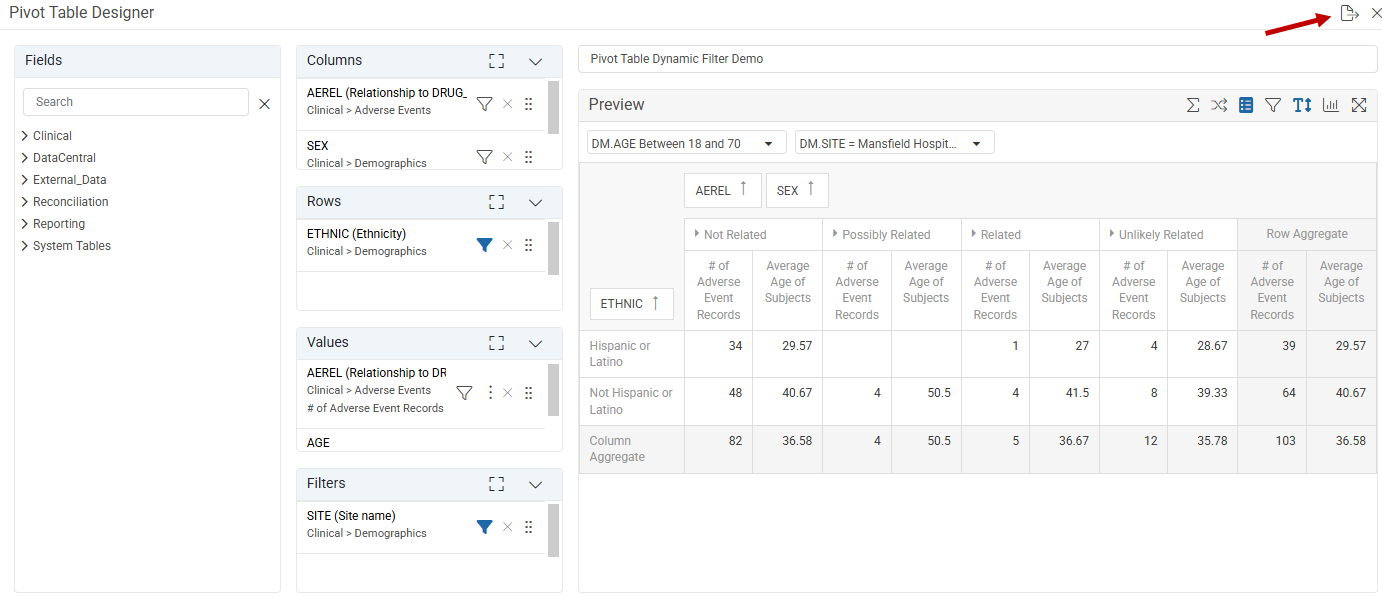Click the filter funnel on the AEREL column field
1382x597 pixels.
pos(484,104)
